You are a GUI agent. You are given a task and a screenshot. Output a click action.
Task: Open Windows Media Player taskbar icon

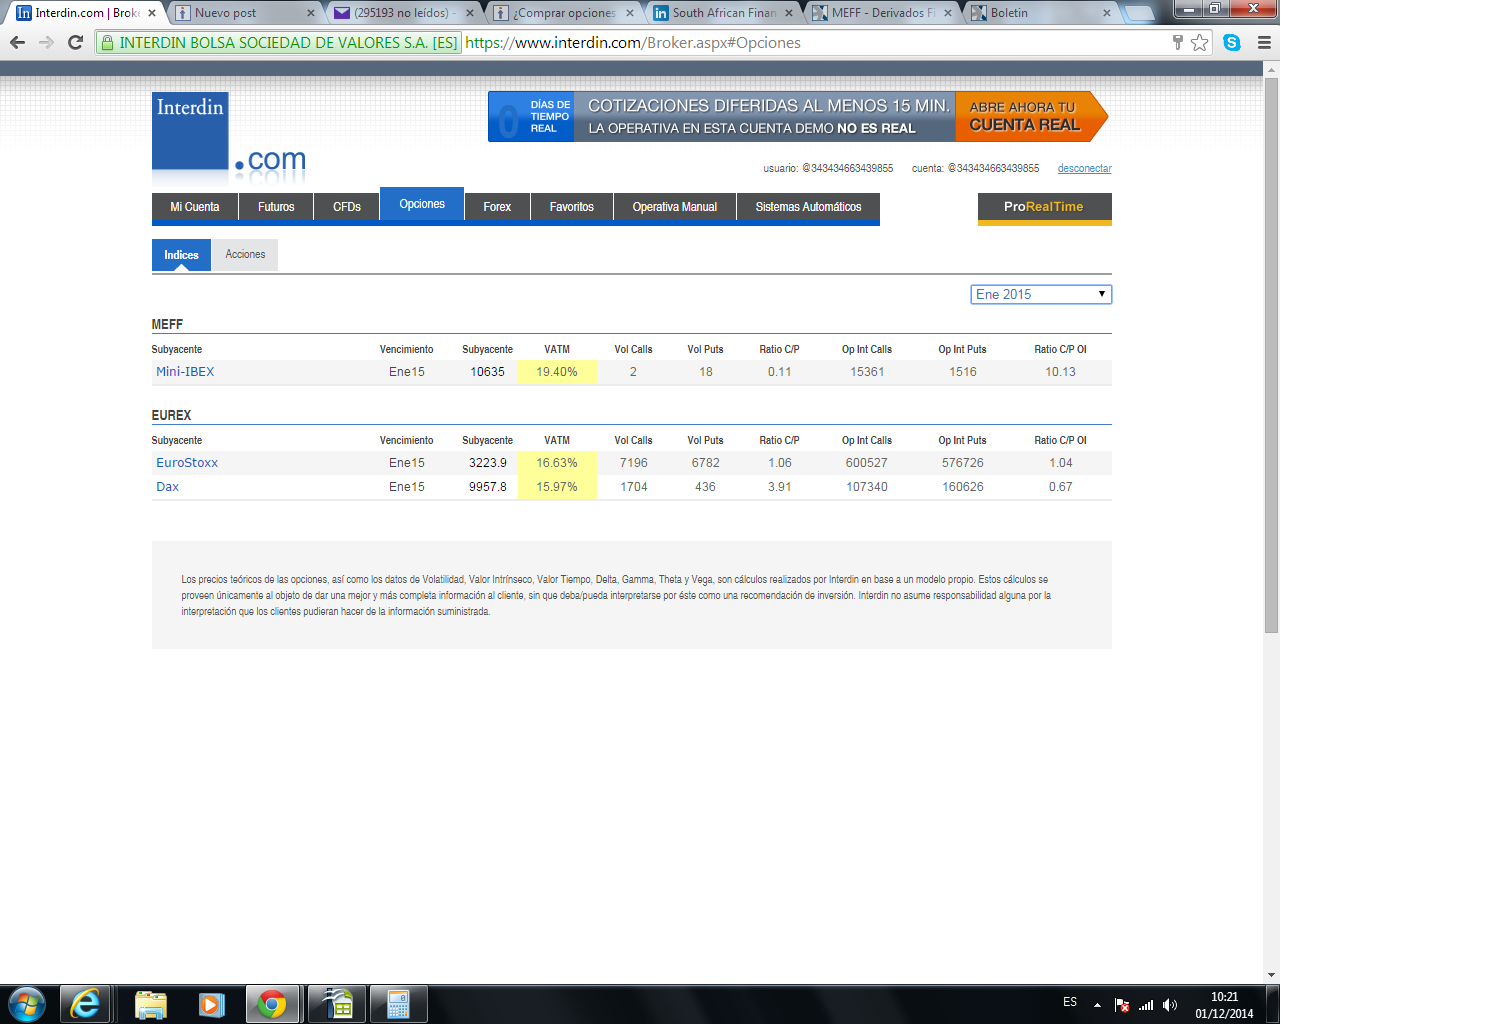pyautogui.click(x=211, y=1004)
